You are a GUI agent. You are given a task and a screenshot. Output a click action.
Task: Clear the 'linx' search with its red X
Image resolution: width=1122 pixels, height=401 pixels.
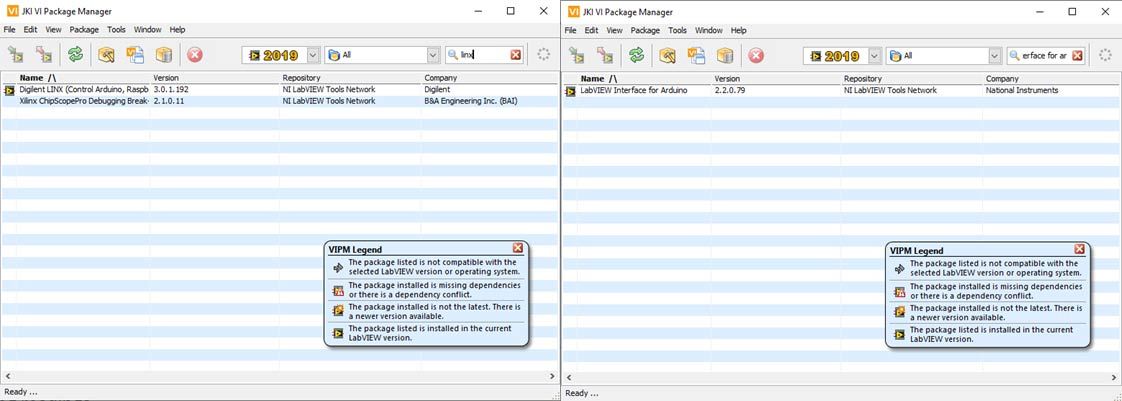coord(516,54)
